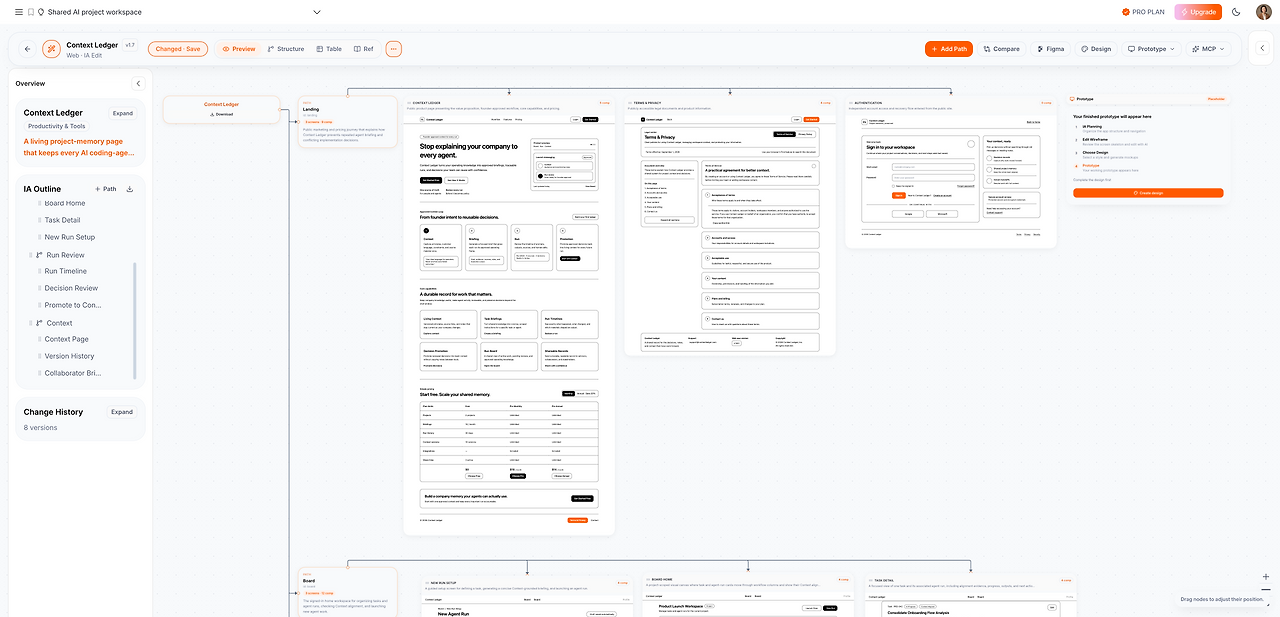Open the MCP dropdown menu
This screenshot has height=617, width=1280.
1208,49
